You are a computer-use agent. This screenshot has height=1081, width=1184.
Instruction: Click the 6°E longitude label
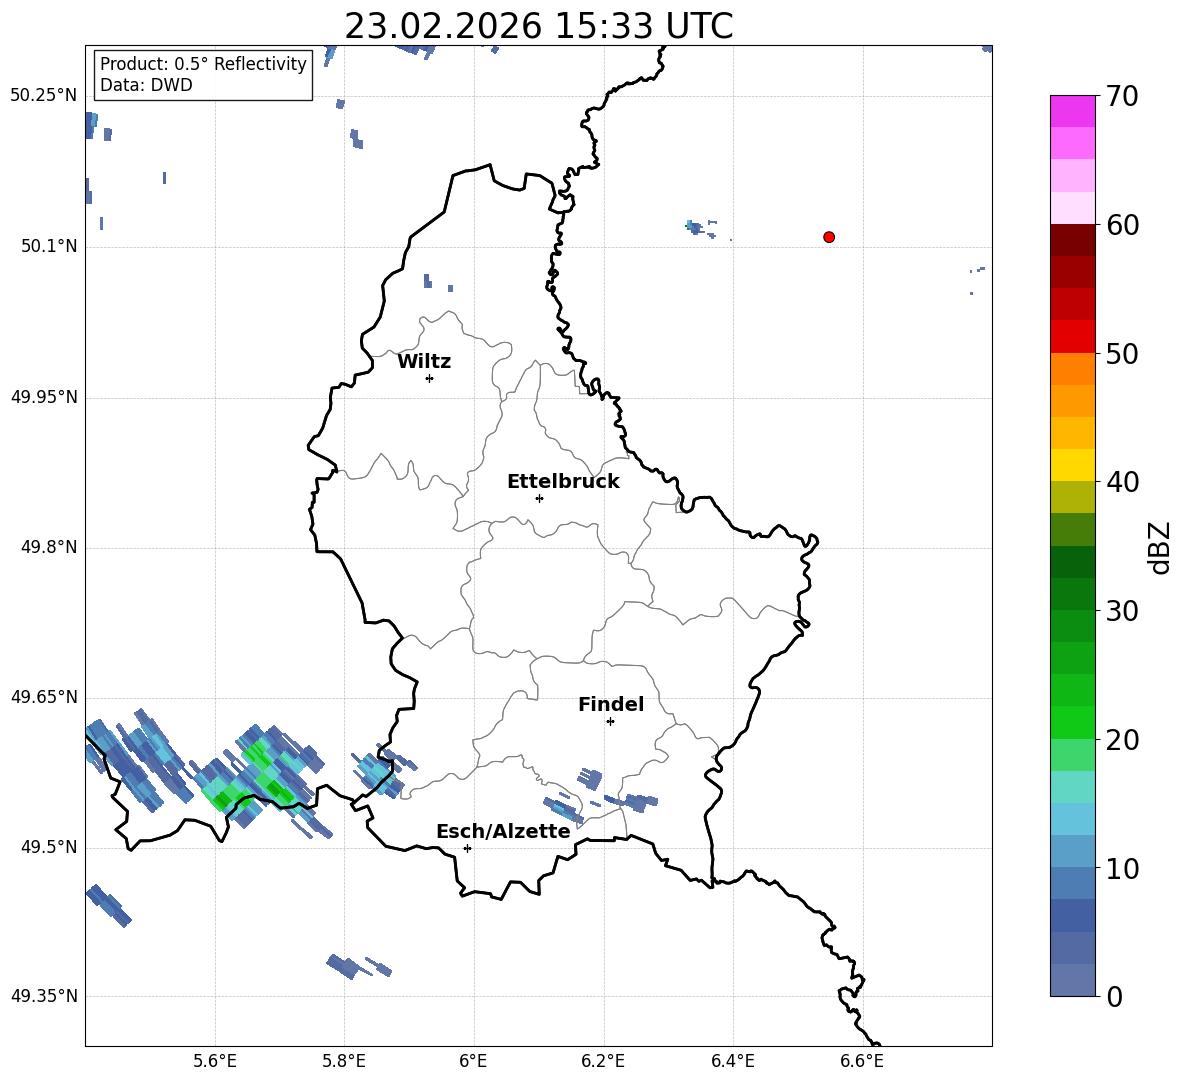473,1061
